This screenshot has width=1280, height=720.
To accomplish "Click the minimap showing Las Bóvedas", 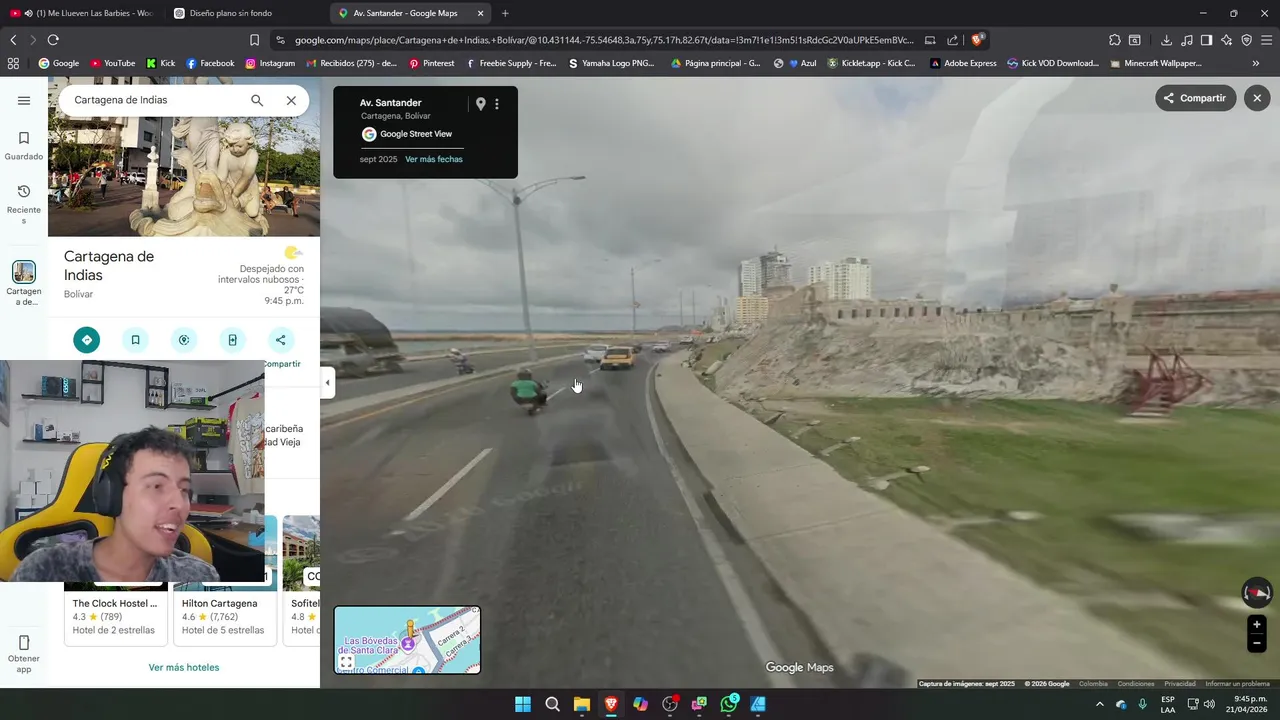I will [x=407, y=640].
